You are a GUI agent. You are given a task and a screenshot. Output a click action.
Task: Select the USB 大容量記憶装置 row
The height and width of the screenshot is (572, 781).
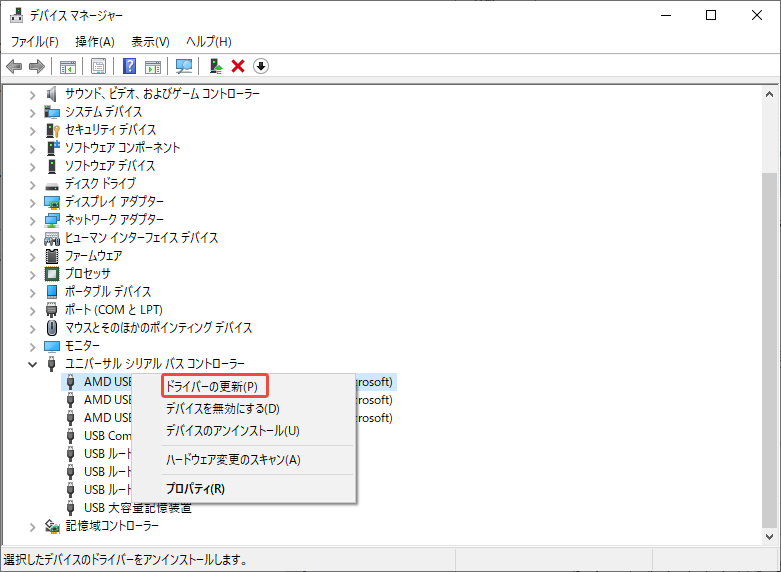click(x=137, y=508)
